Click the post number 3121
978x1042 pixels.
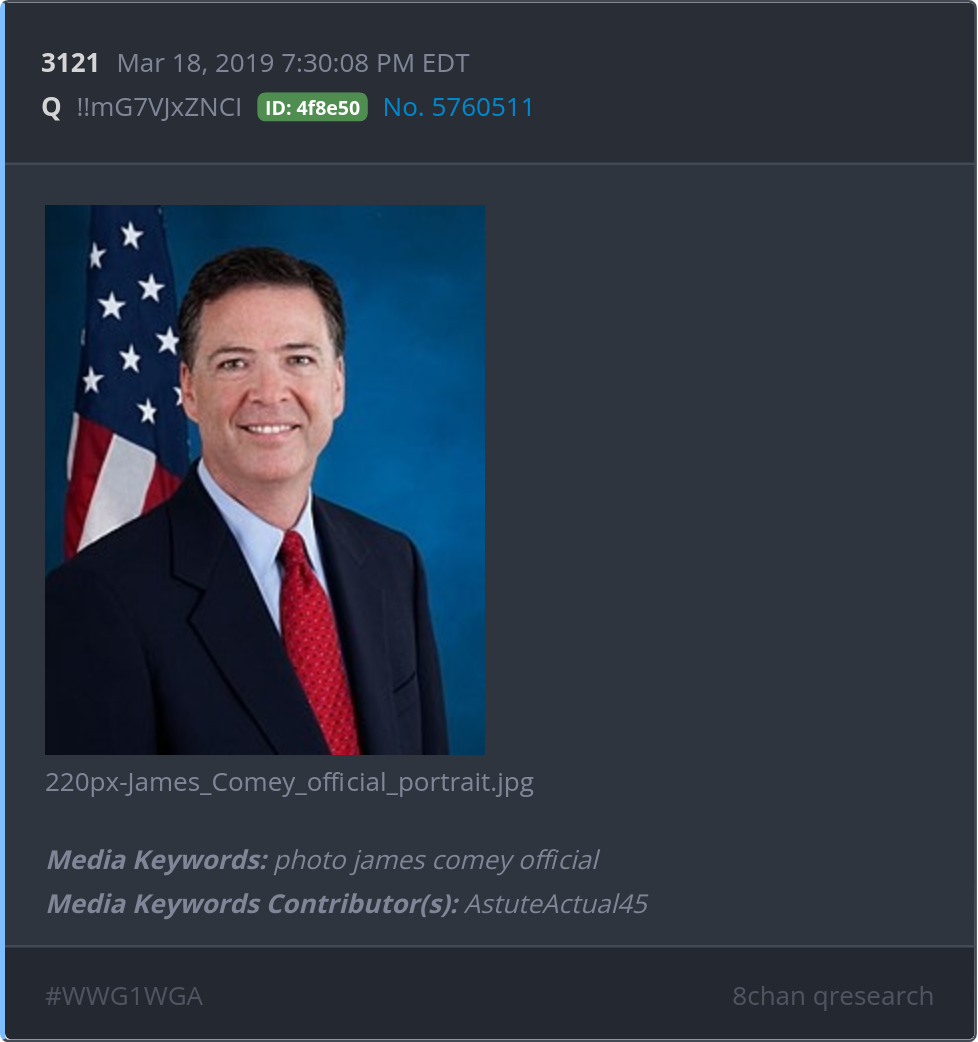[70, 63]
